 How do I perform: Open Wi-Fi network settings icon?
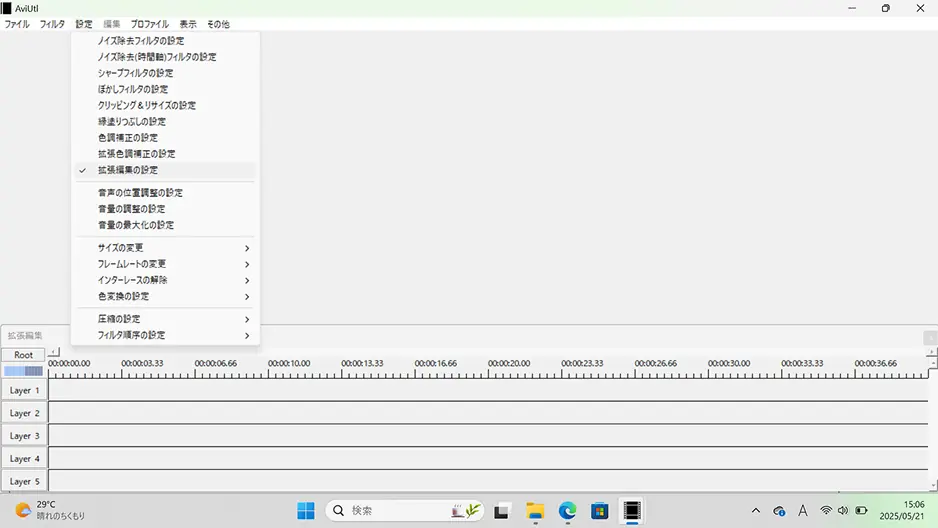pyautogui.click(x=826, y=510)
